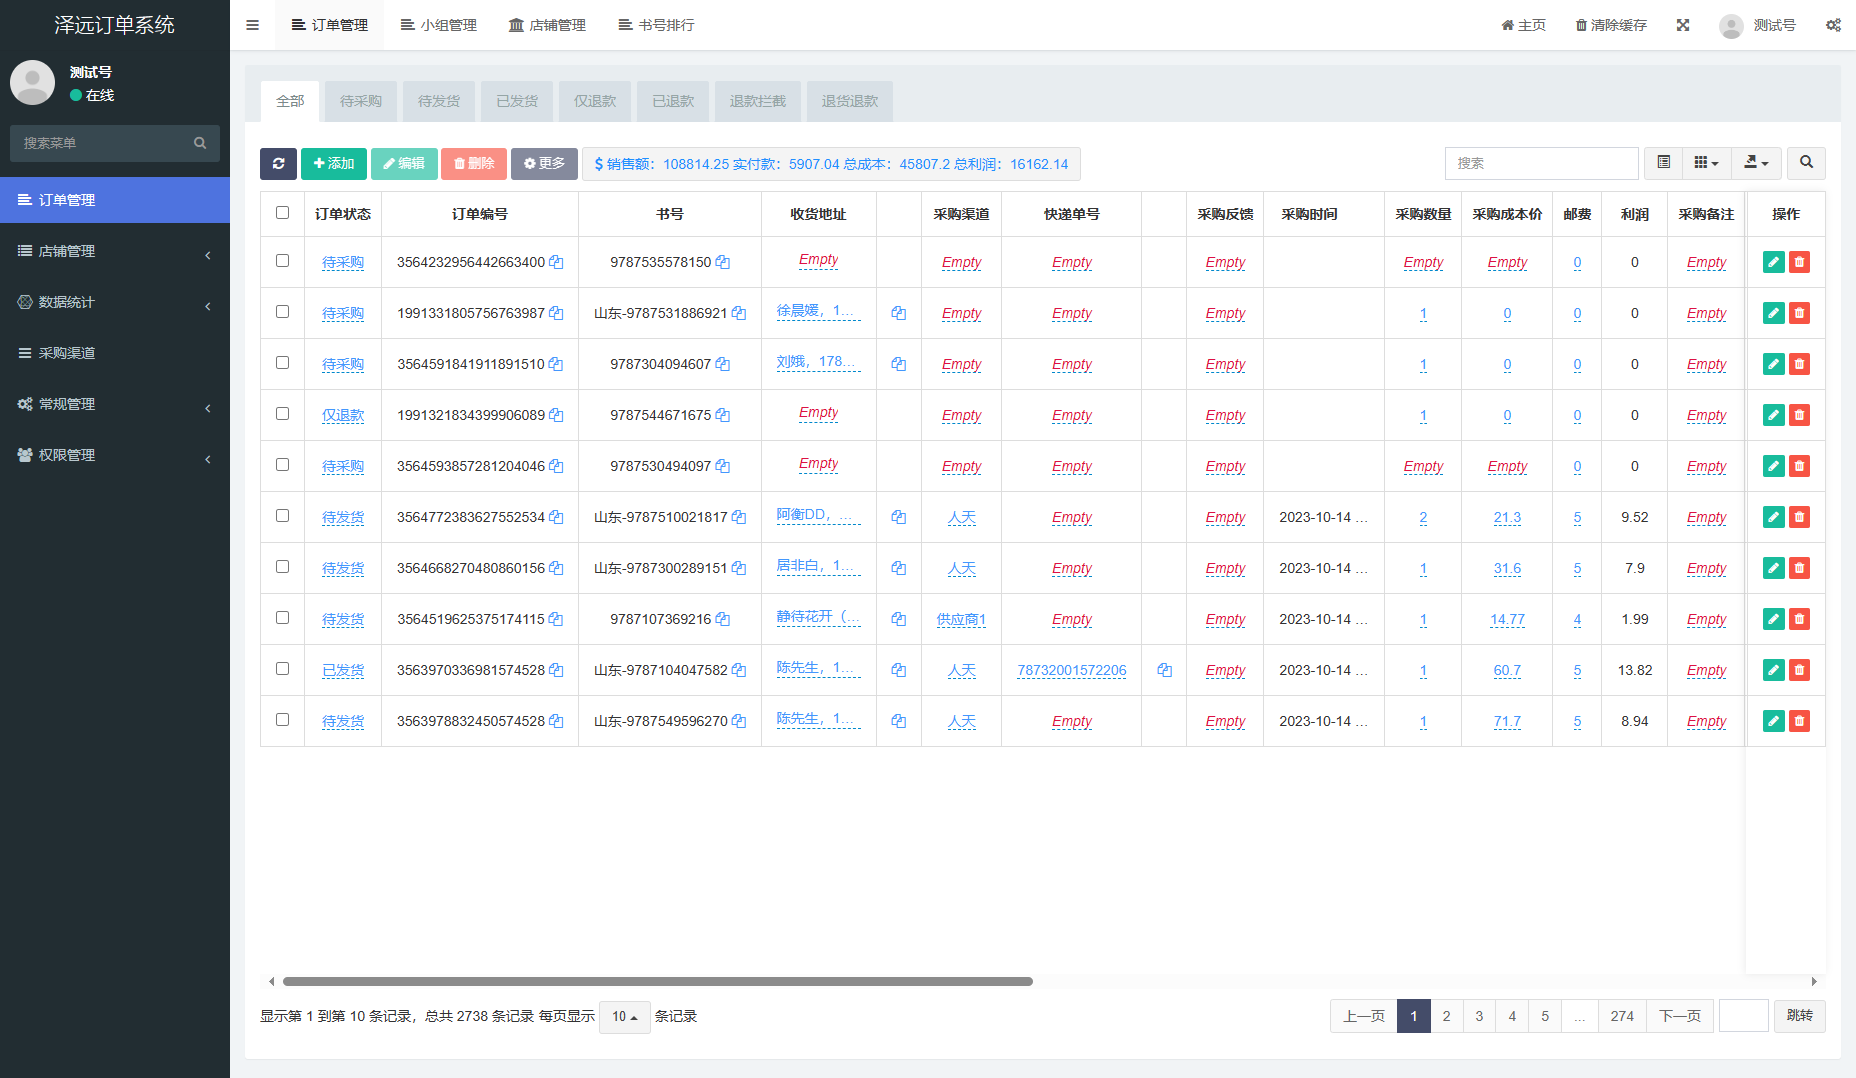Screen dimensions: 1856x1078
Task: Select the checkbox for order 1991331805756763987
Action: point(282,311)
